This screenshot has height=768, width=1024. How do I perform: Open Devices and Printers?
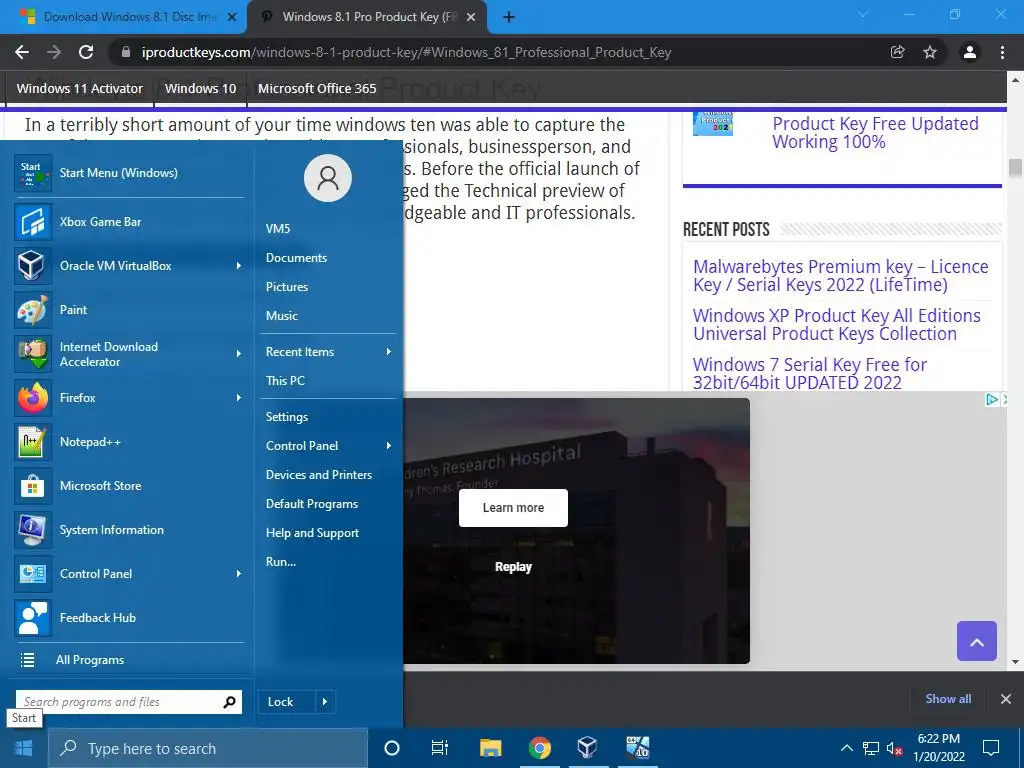319,475
